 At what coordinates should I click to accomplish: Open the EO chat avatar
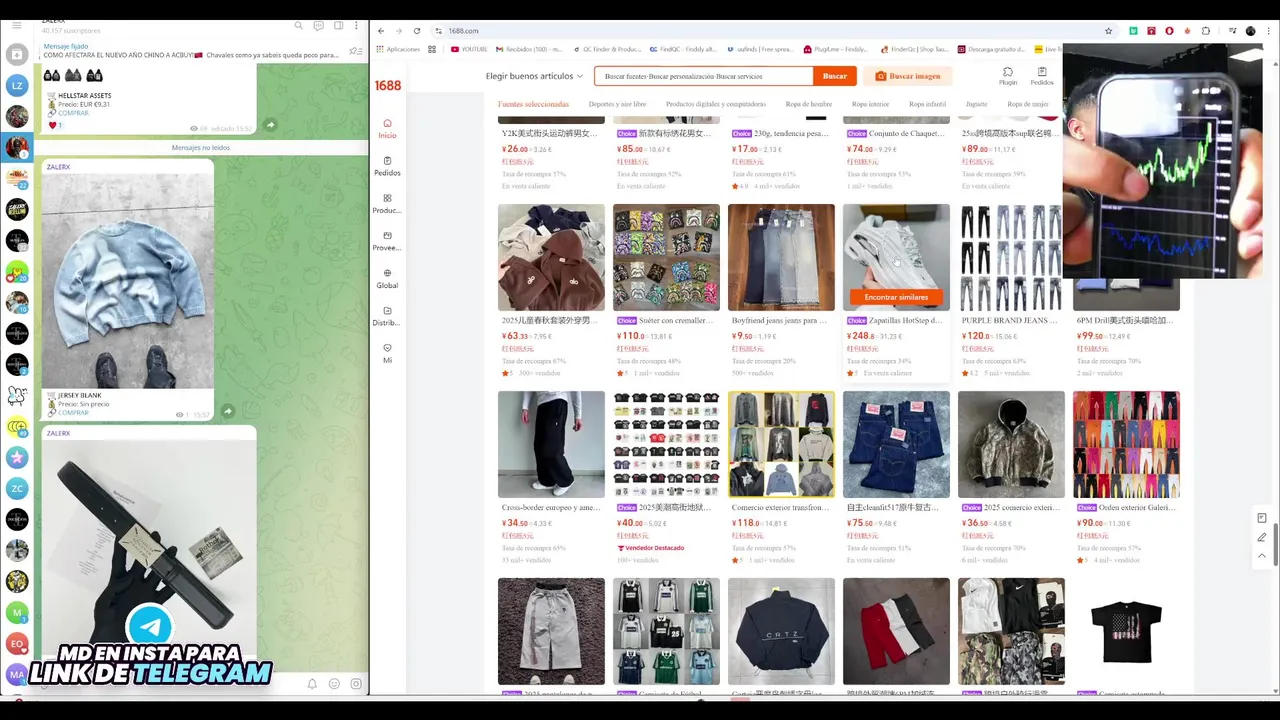coord(17,644)
